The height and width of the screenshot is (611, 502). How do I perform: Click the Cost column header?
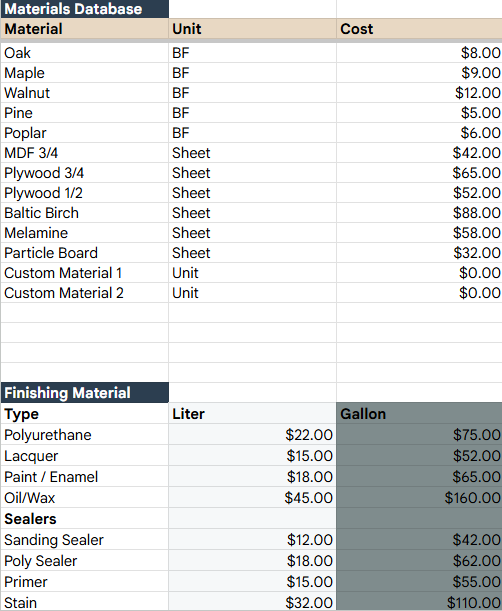(x=419, y=29)
